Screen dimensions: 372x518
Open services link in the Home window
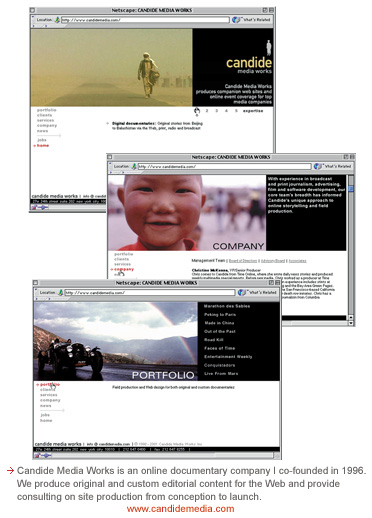(x=45, y=120)
